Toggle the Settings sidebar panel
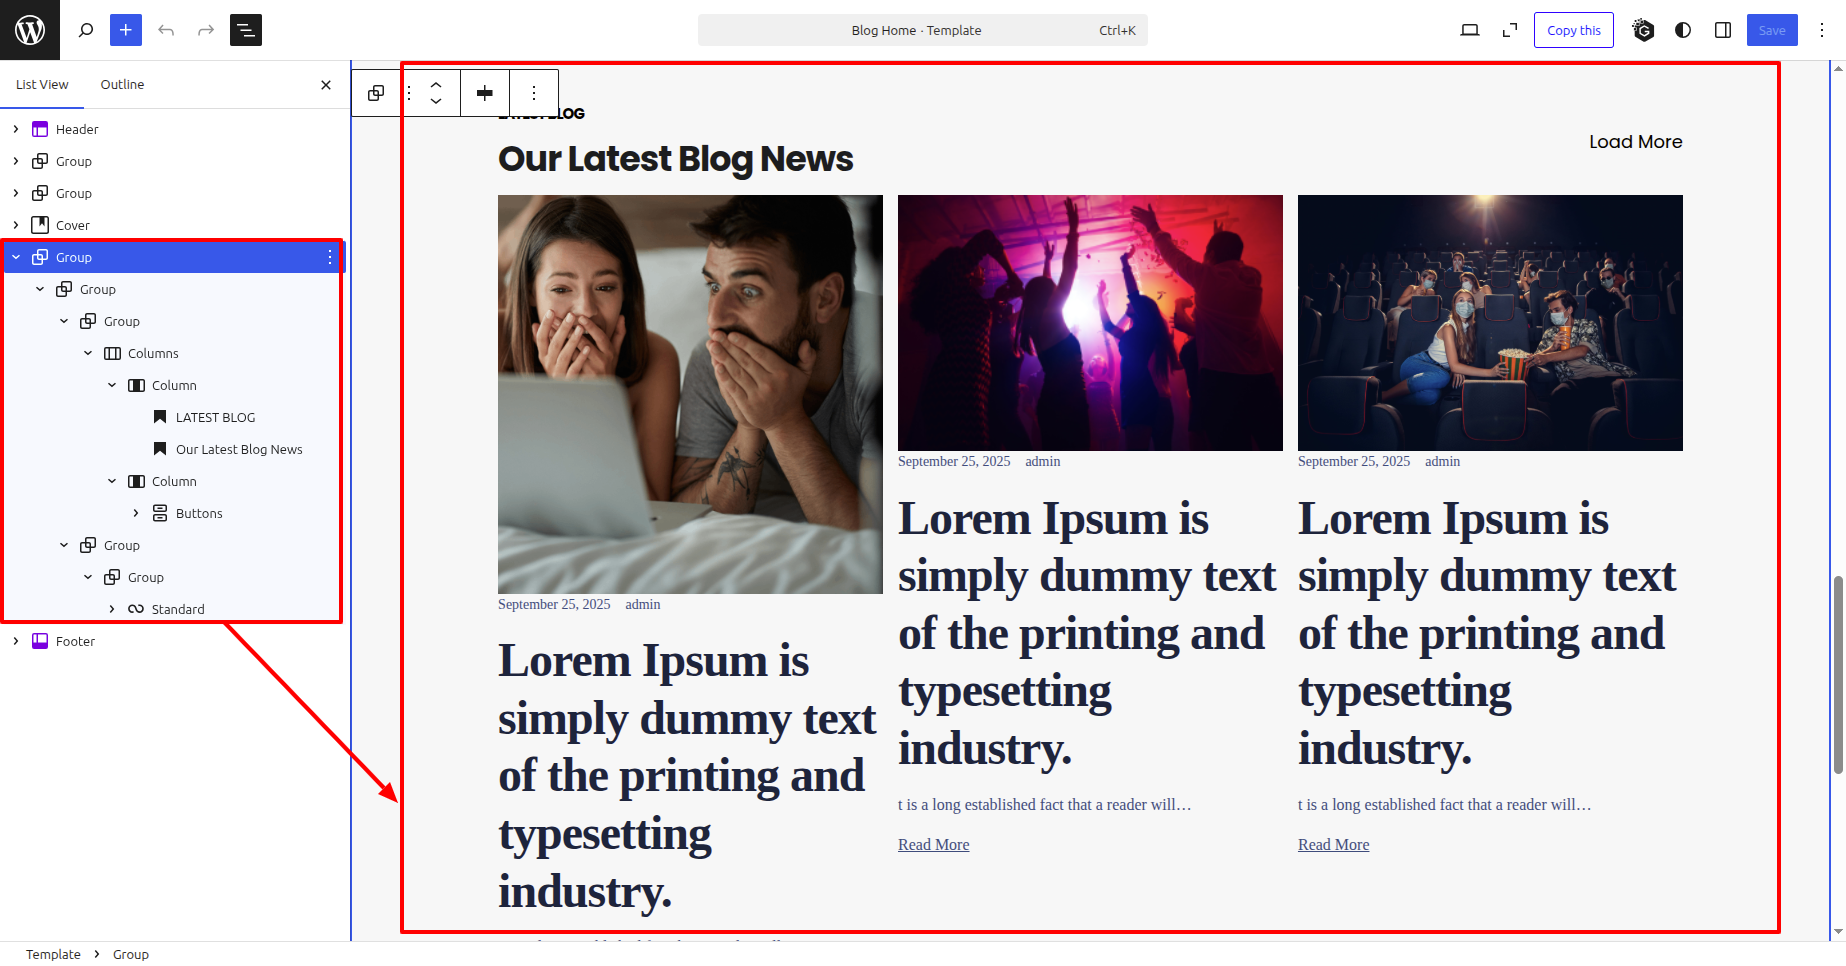Screen dimensions: 1846x966 tap(1723, 30)
